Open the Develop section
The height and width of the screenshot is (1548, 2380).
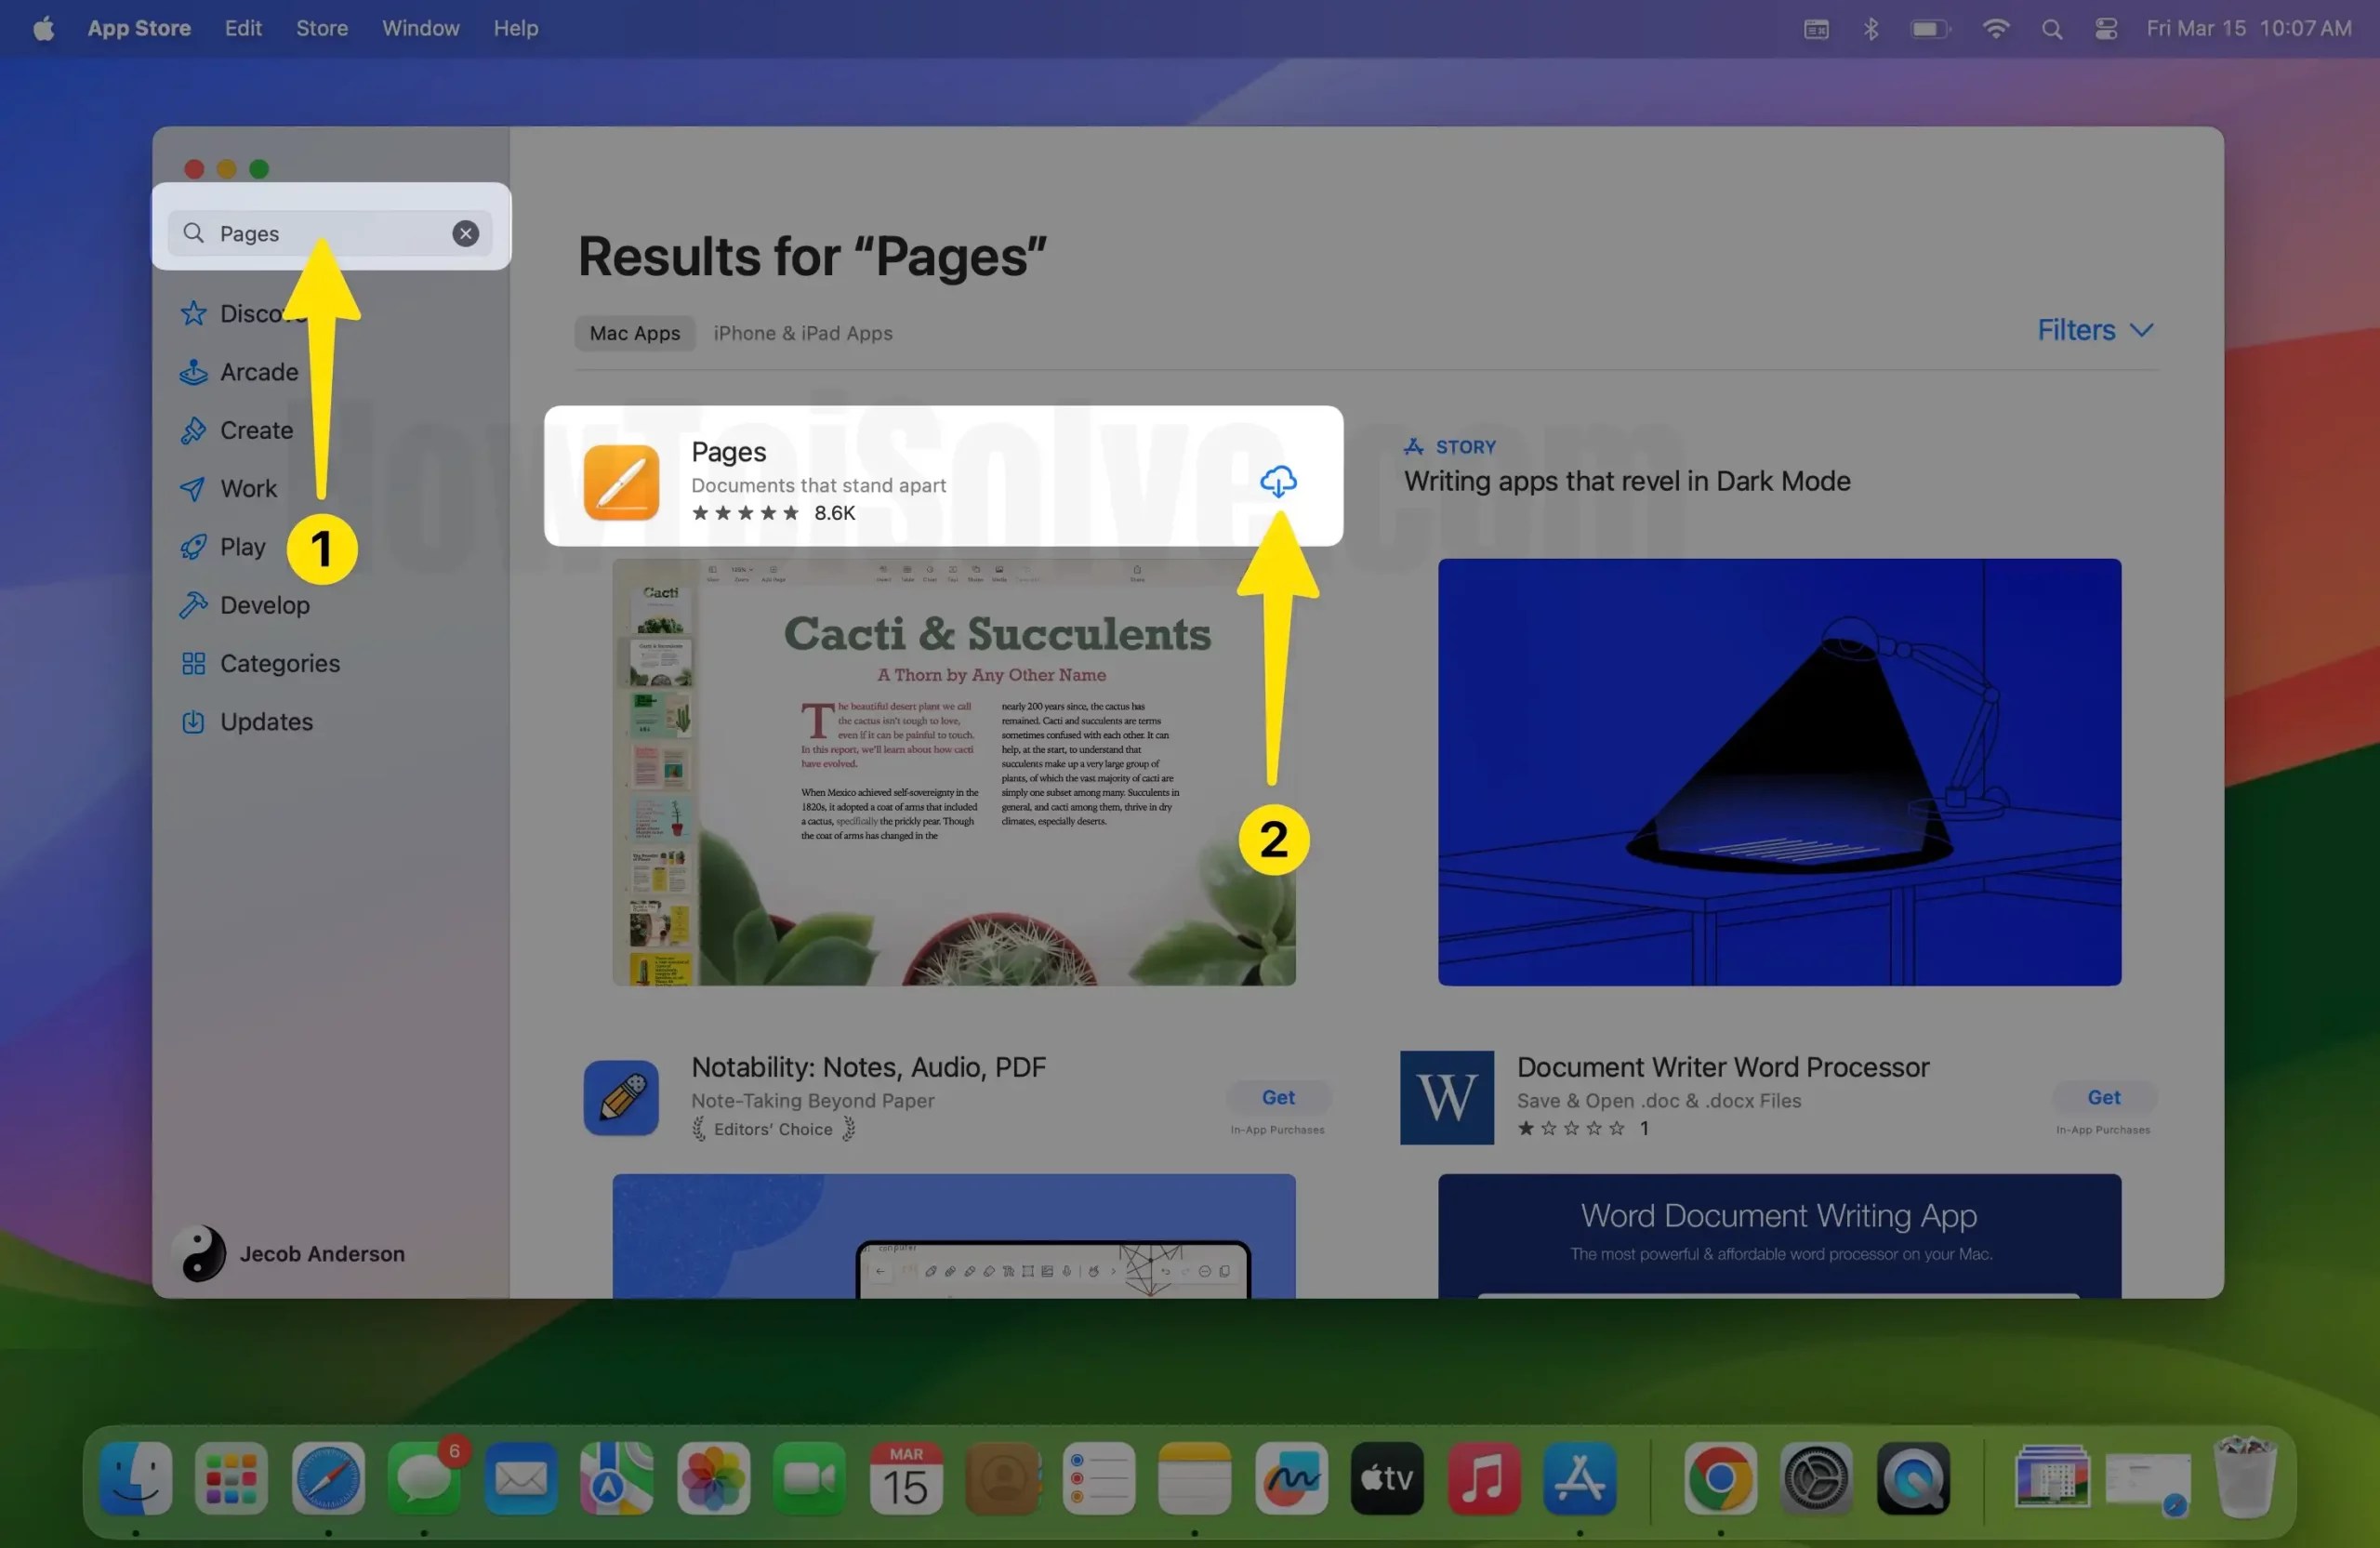click(x=263, y=605)
